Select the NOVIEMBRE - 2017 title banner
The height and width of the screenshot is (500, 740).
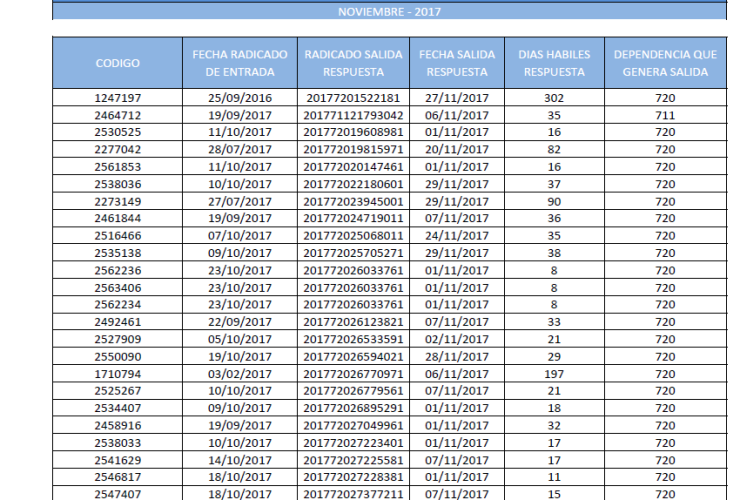tap(389, 11)
